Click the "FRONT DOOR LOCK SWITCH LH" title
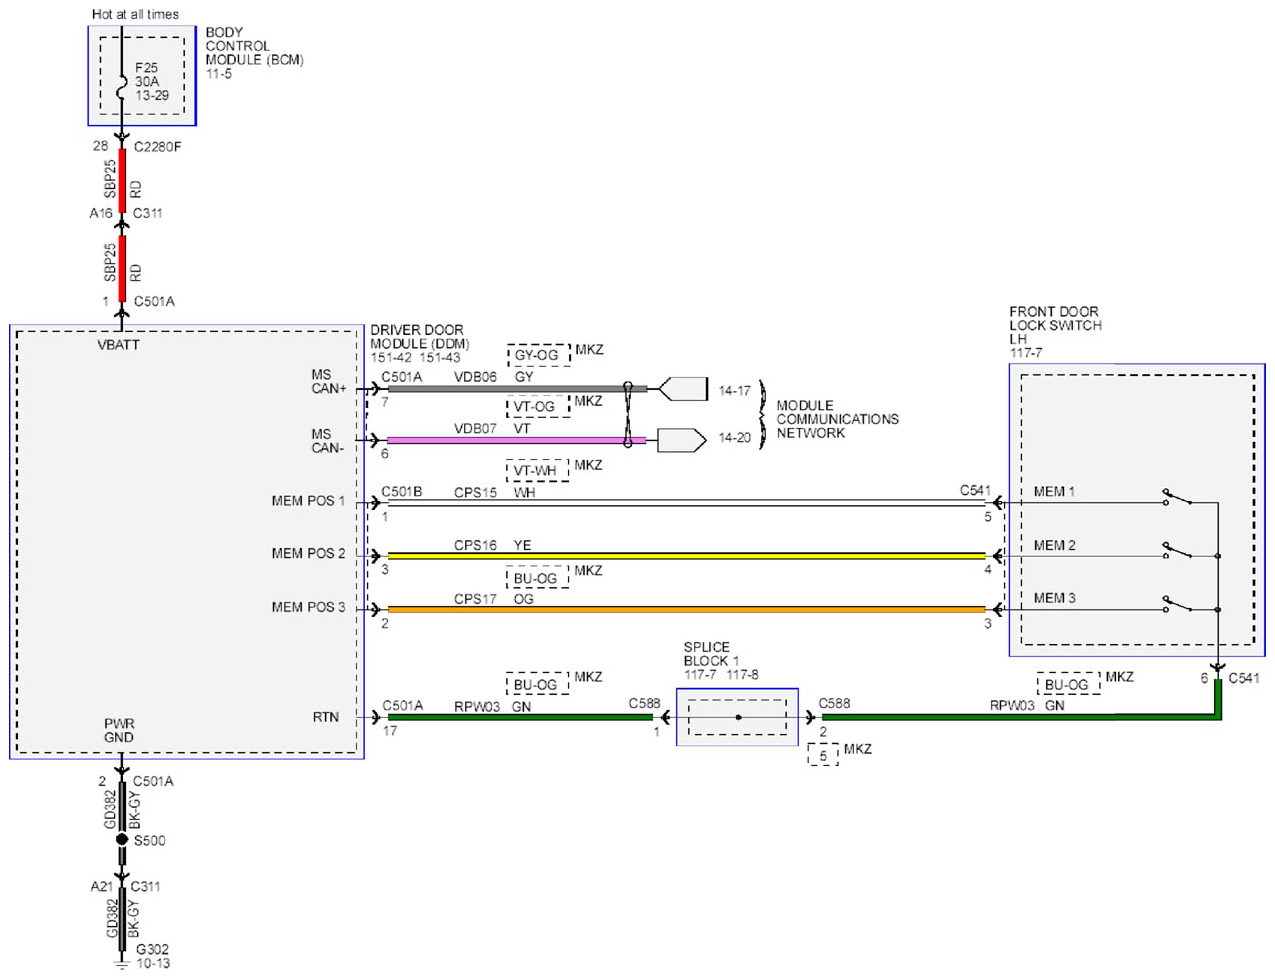The width and height of the screenshot is (1275, 979). point(1055,325)
